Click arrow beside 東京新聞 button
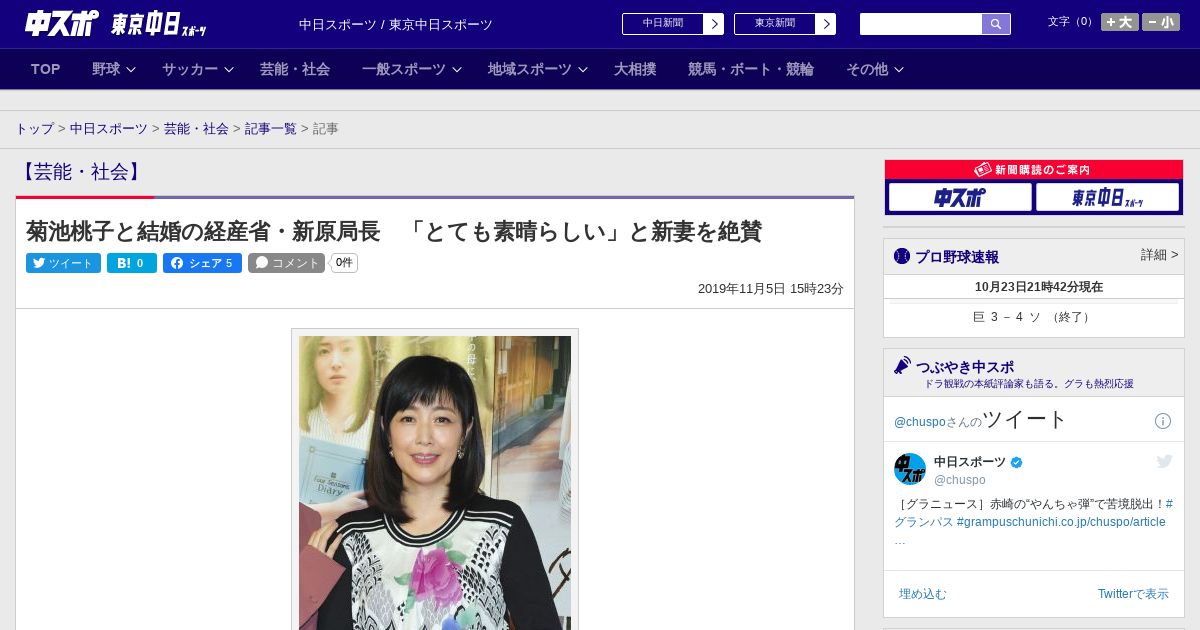This screenshot has height=630, width=1200. 826,24
